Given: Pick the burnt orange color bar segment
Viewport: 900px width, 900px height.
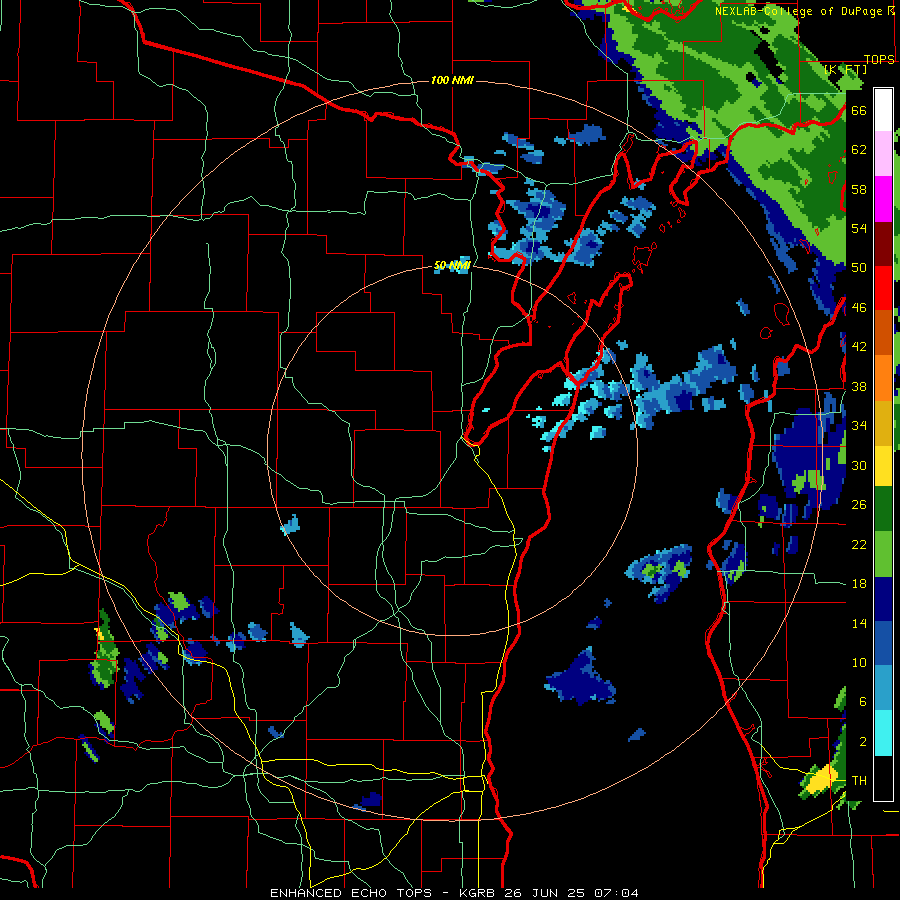Looking at the screenshot, I should pyautogui.click(x=883, y=332).
